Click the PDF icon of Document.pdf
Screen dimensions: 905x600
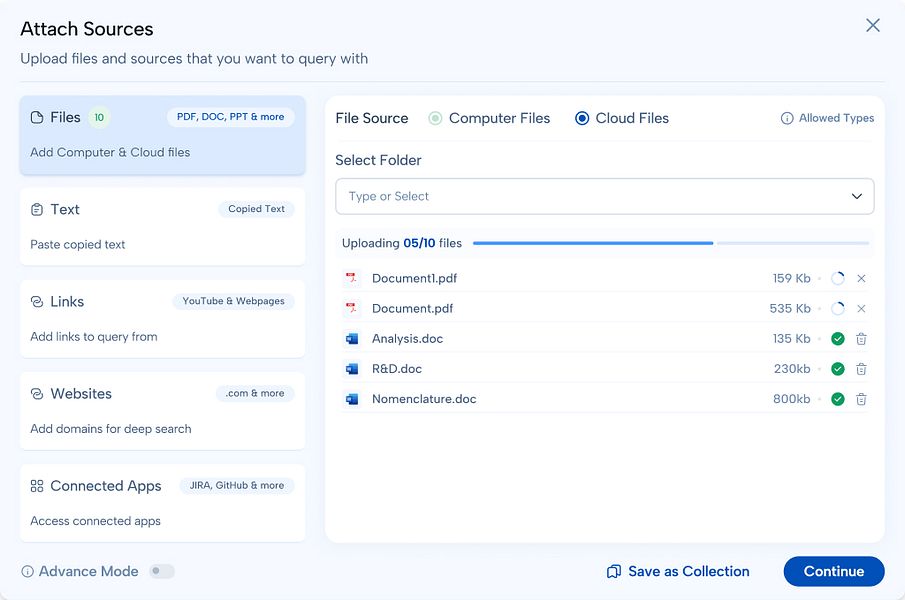coord(351,308)
